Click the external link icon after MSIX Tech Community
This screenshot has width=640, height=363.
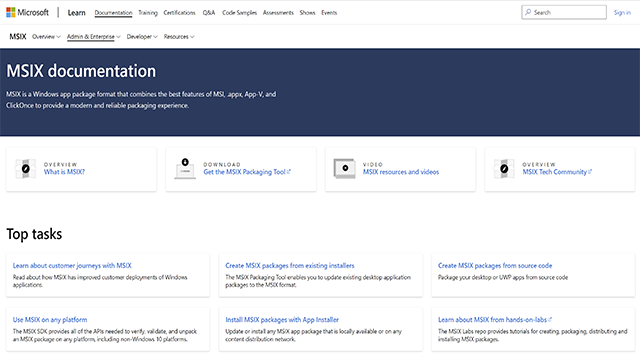tap(590, 172)
